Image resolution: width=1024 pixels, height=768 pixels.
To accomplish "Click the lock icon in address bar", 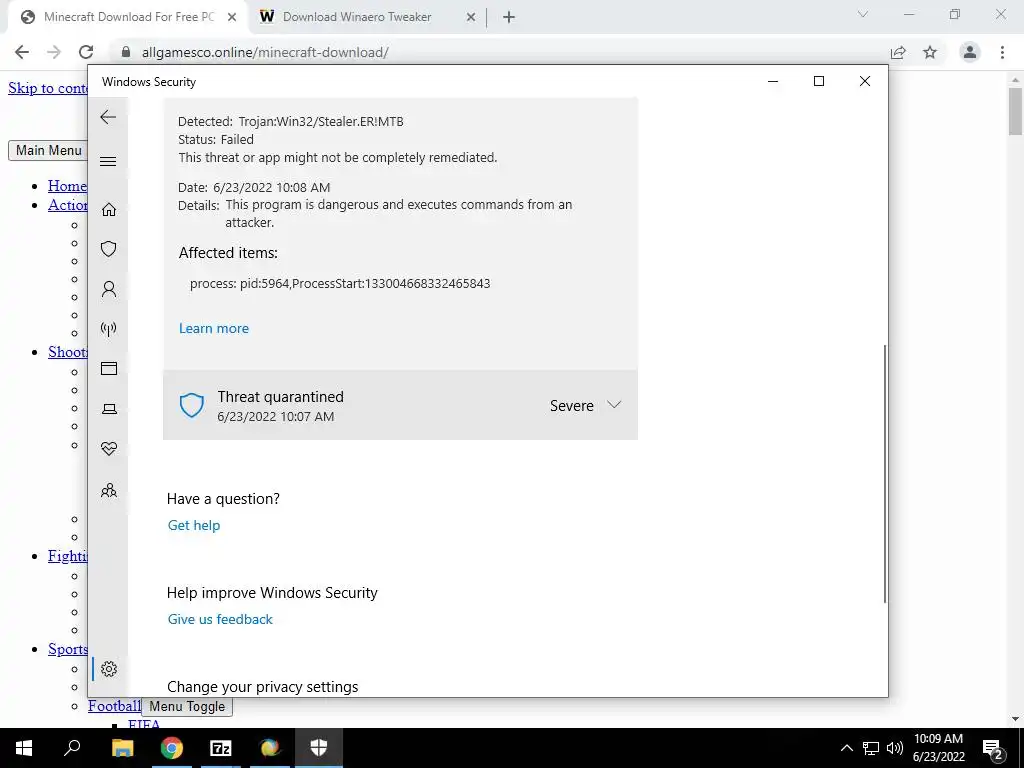I will [x=126, y=52].
